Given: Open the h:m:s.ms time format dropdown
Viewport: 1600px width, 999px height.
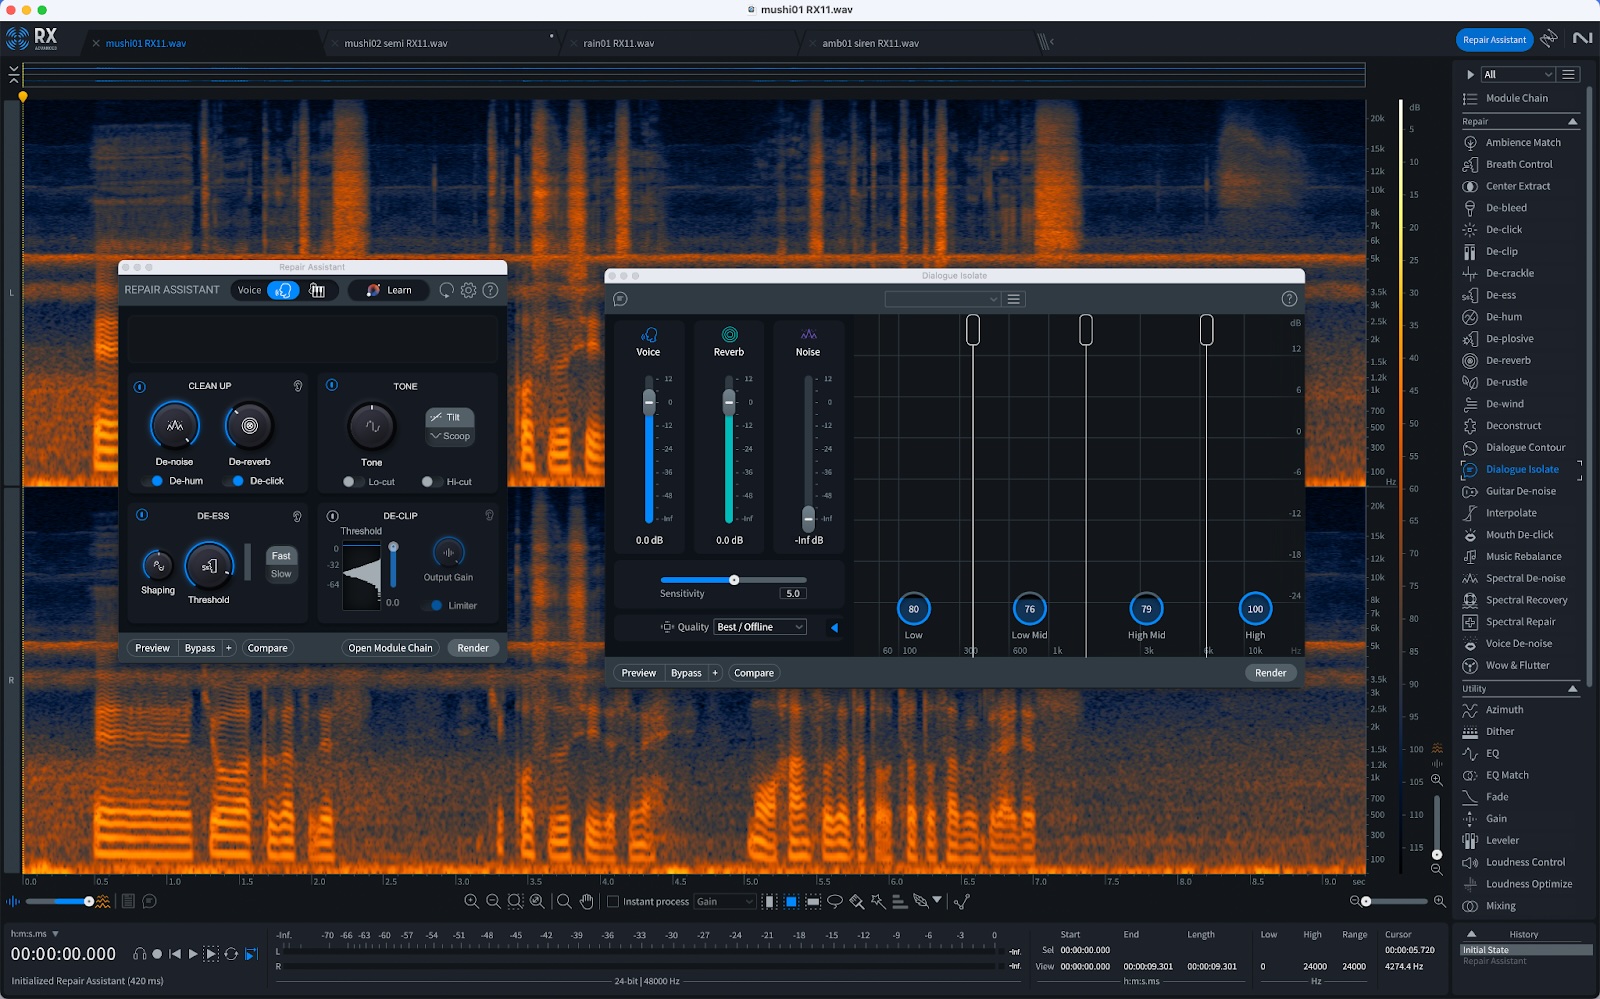Looking at the screenshot, I should point(35,934).
